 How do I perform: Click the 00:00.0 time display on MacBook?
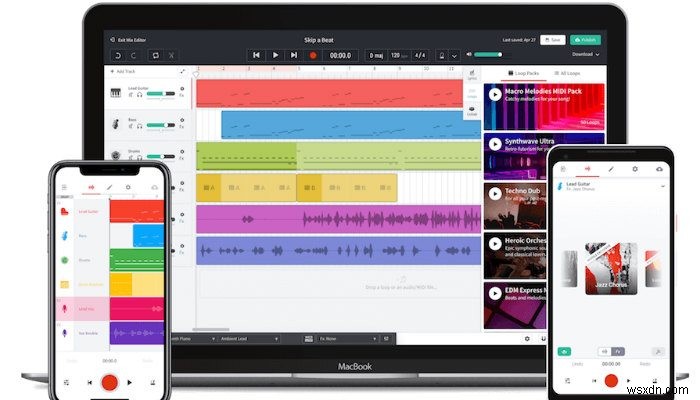click(340, 55)
